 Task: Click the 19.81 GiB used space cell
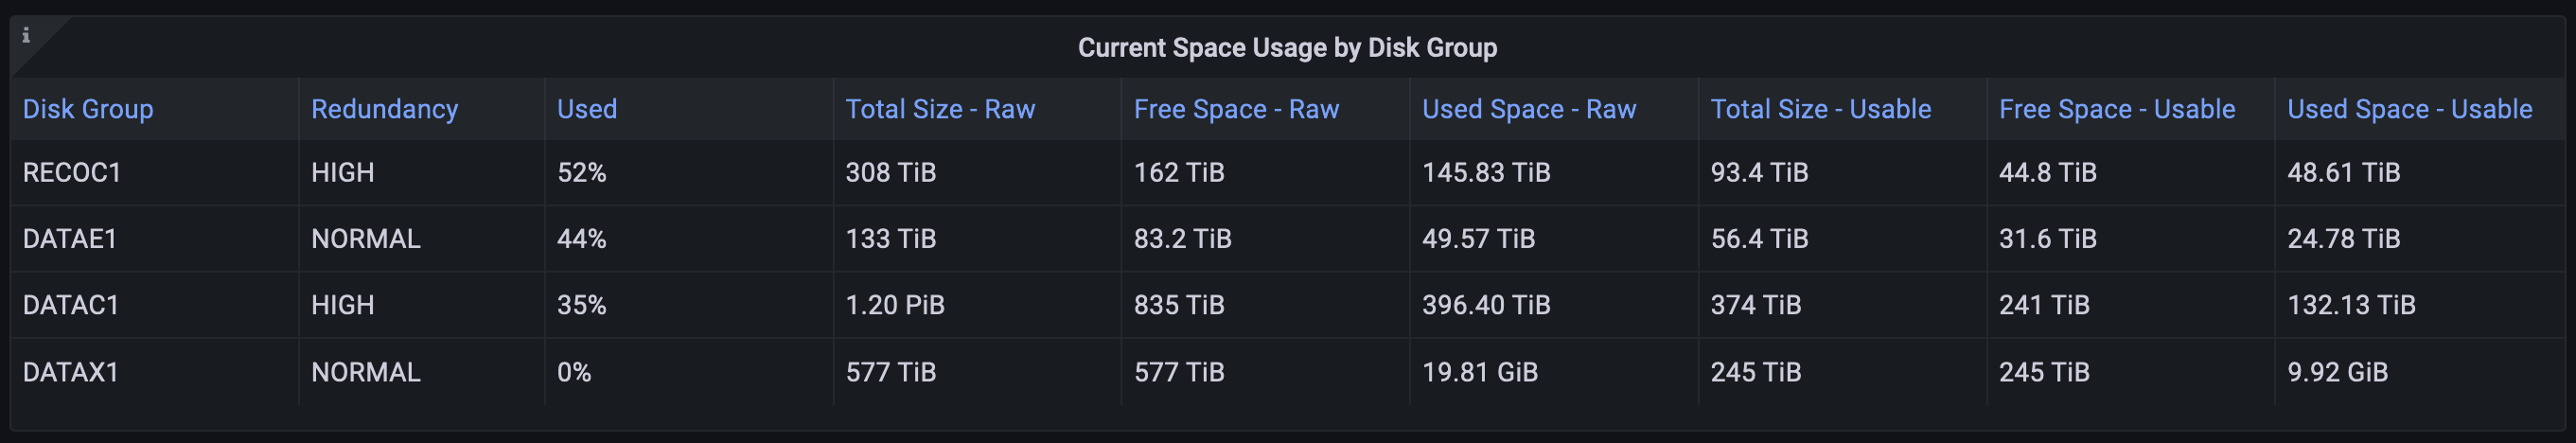(x=1480, y=372)
